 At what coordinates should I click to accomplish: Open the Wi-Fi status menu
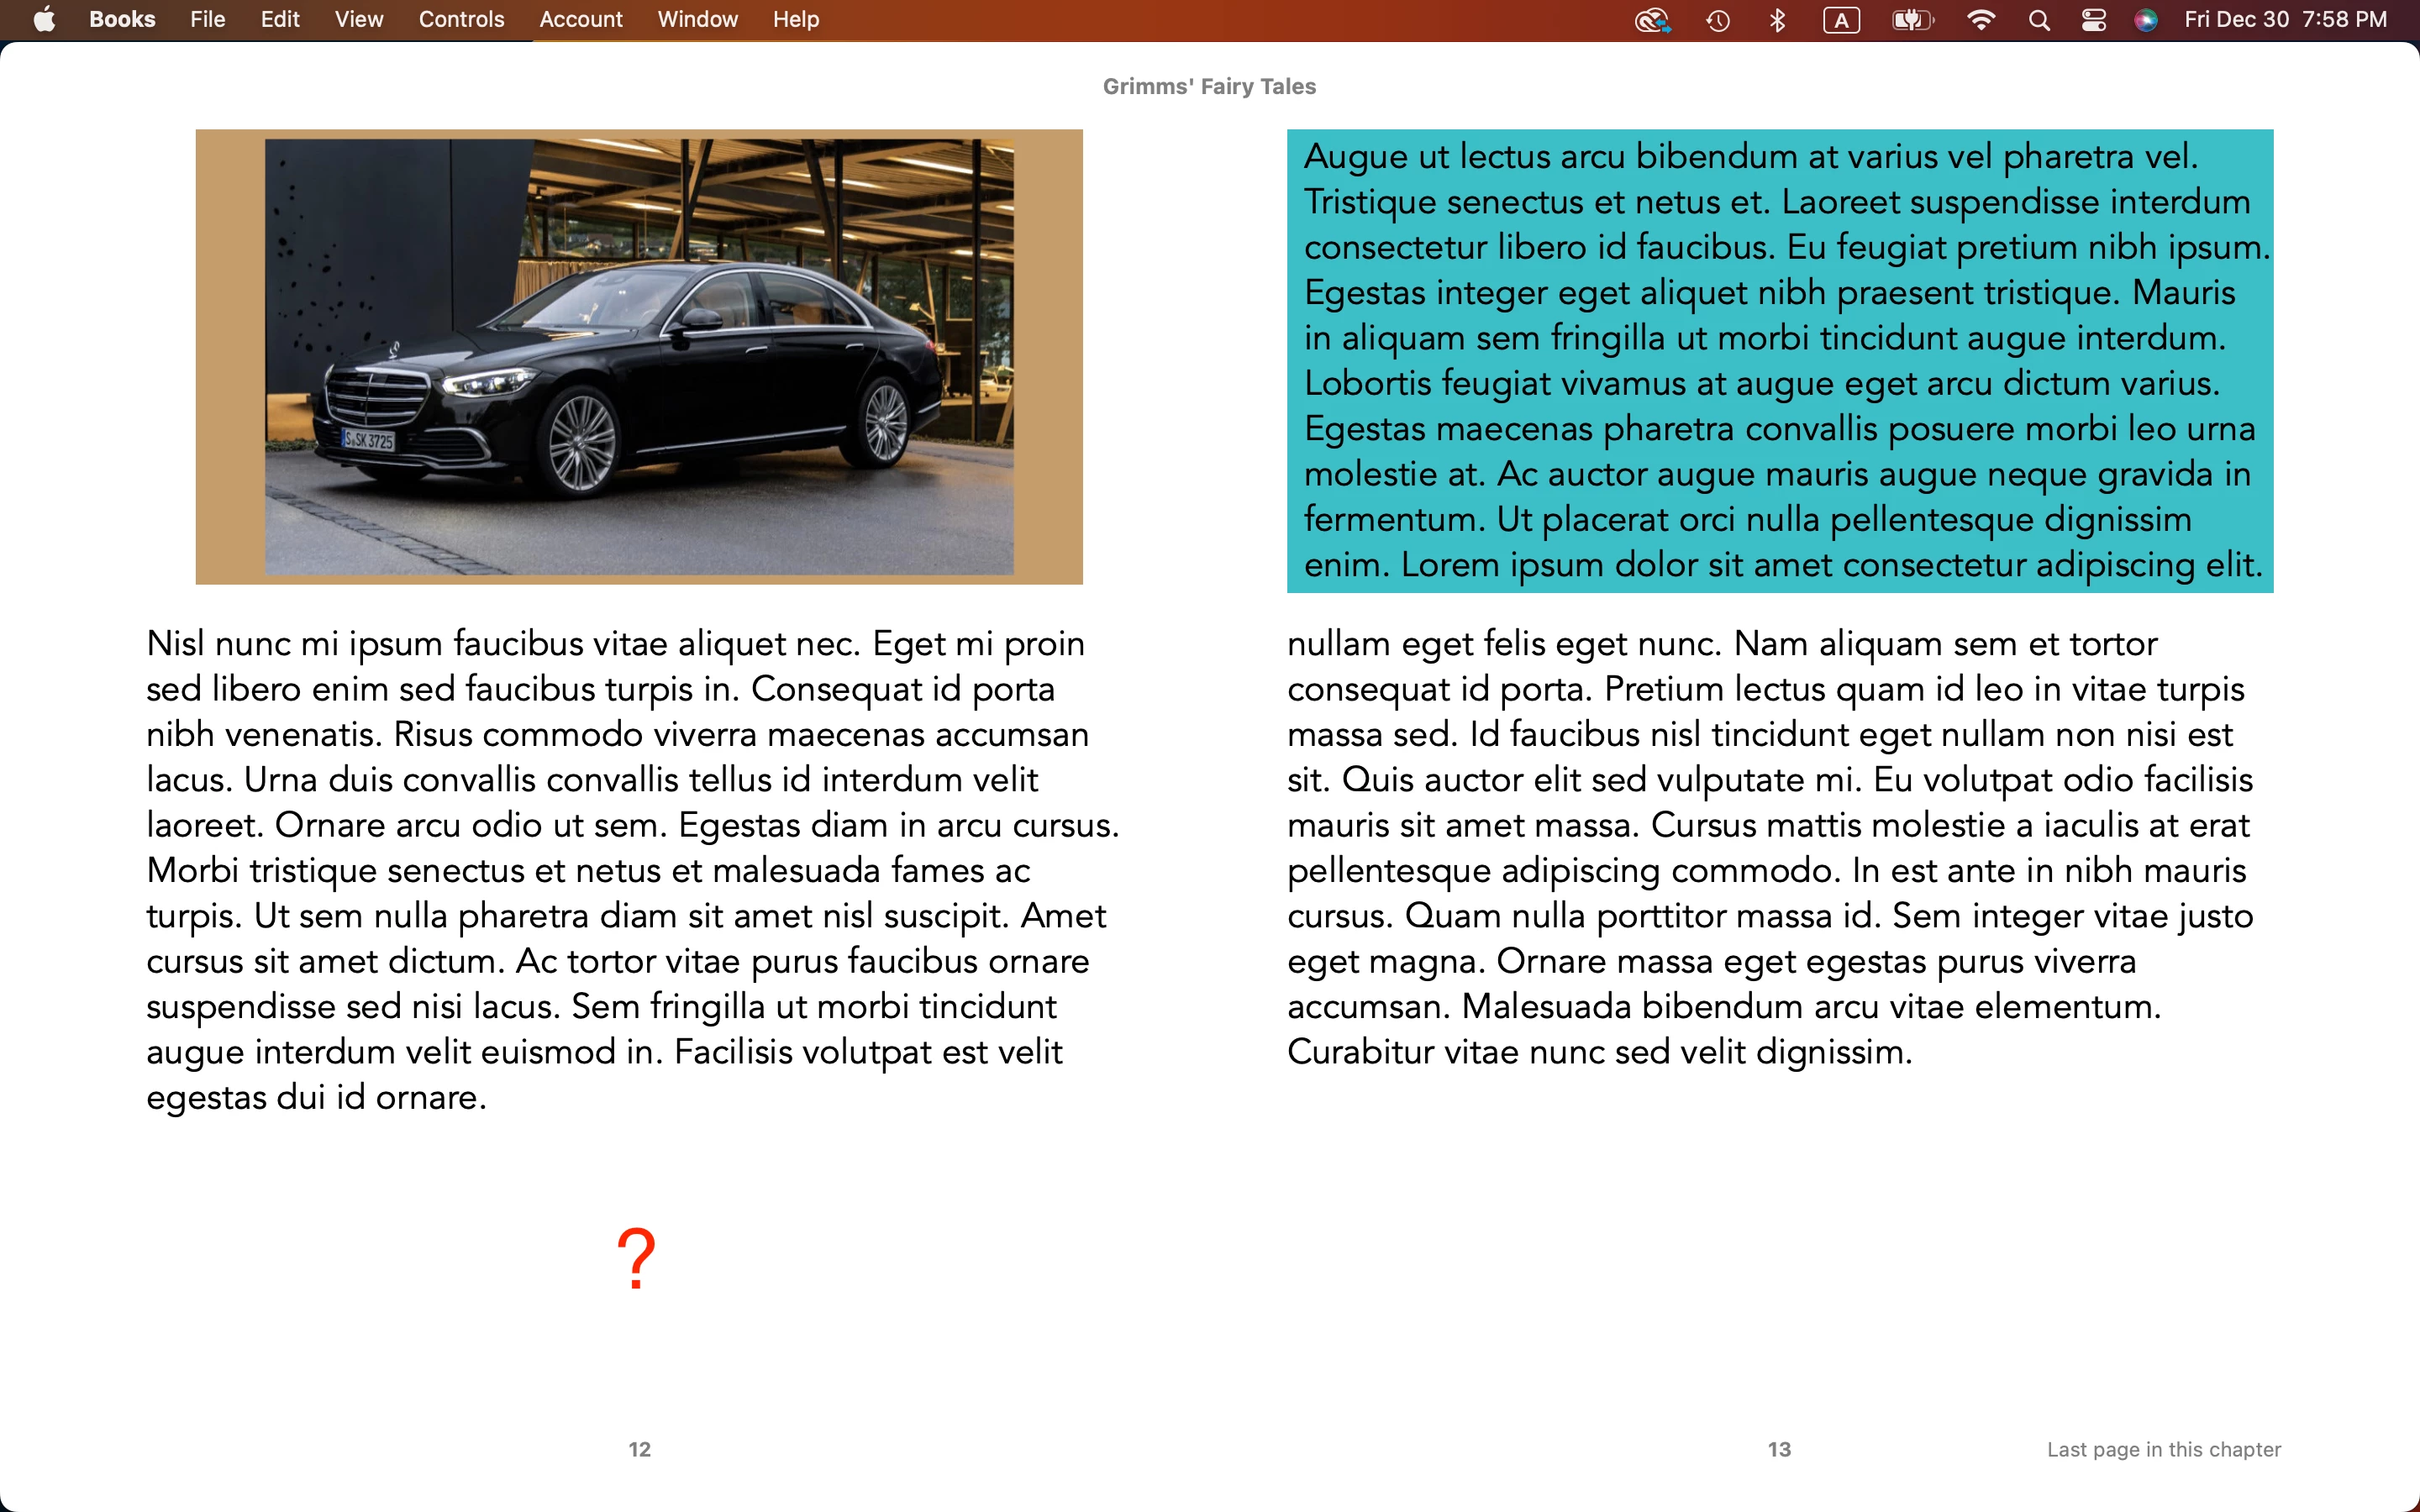pyautogui.click(x=1980, y=20)
